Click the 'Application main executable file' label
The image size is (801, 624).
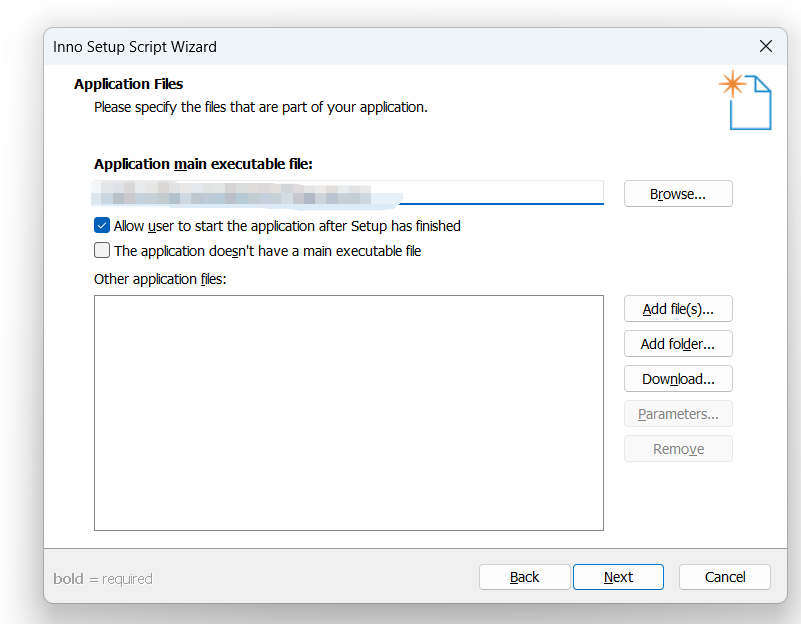(x=203, y=164)
